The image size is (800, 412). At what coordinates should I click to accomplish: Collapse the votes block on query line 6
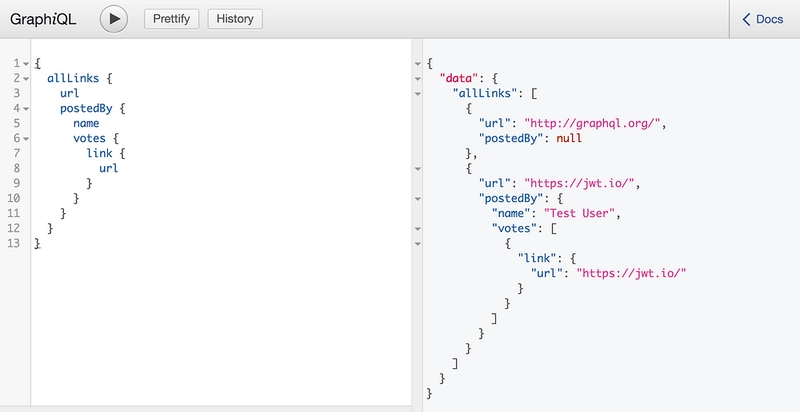point(26,138)
